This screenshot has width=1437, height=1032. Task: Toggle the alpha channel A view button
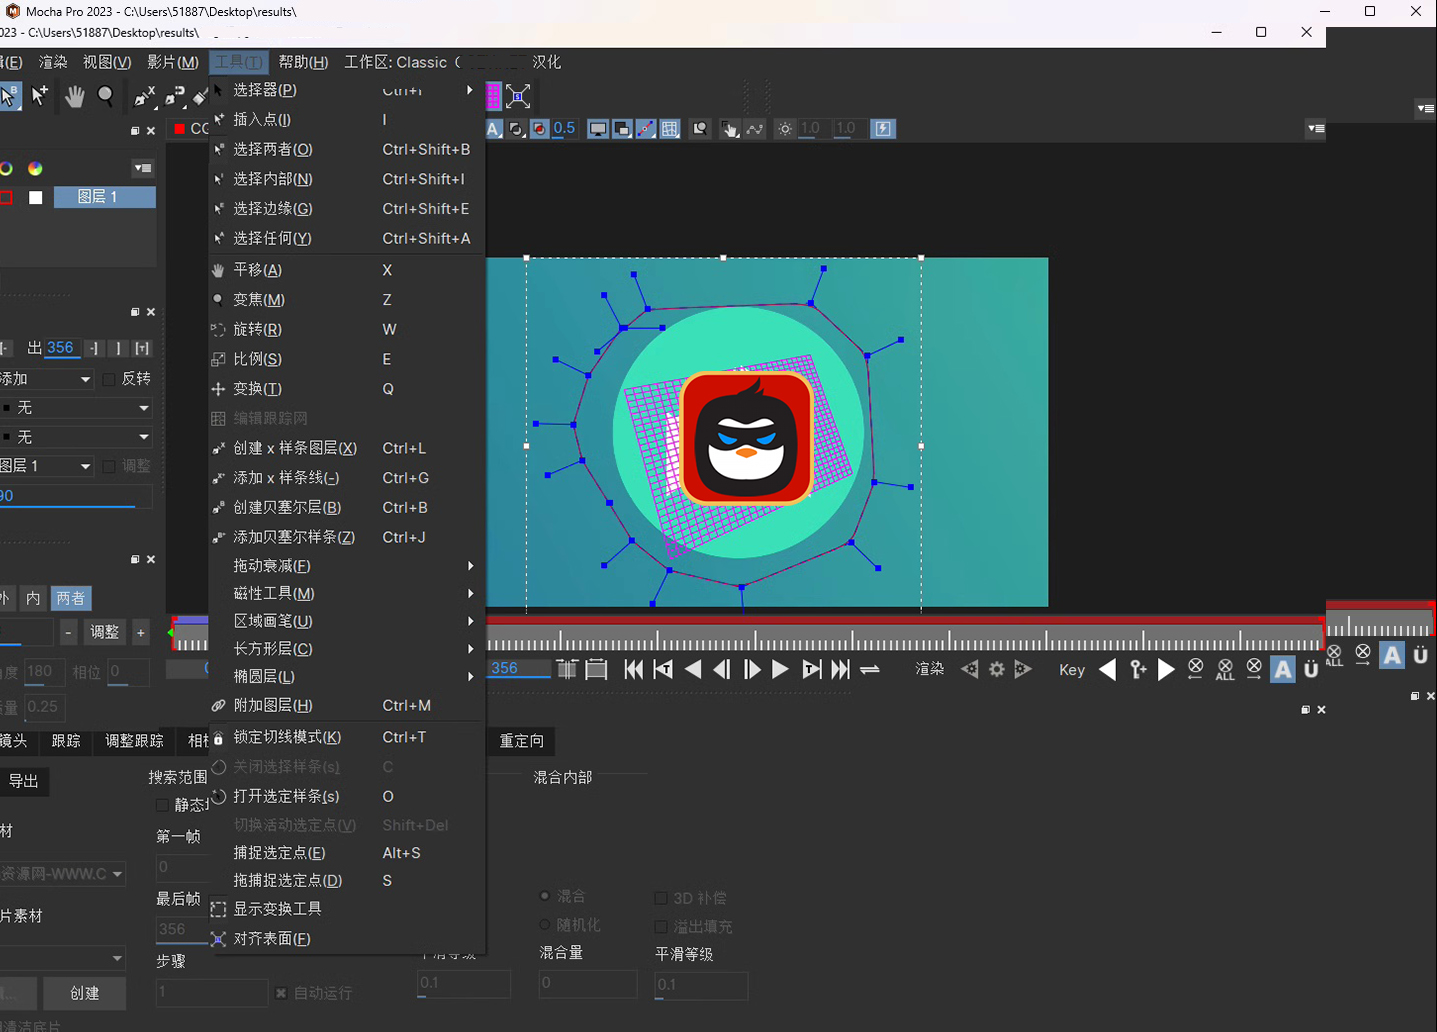pos(493,129)
